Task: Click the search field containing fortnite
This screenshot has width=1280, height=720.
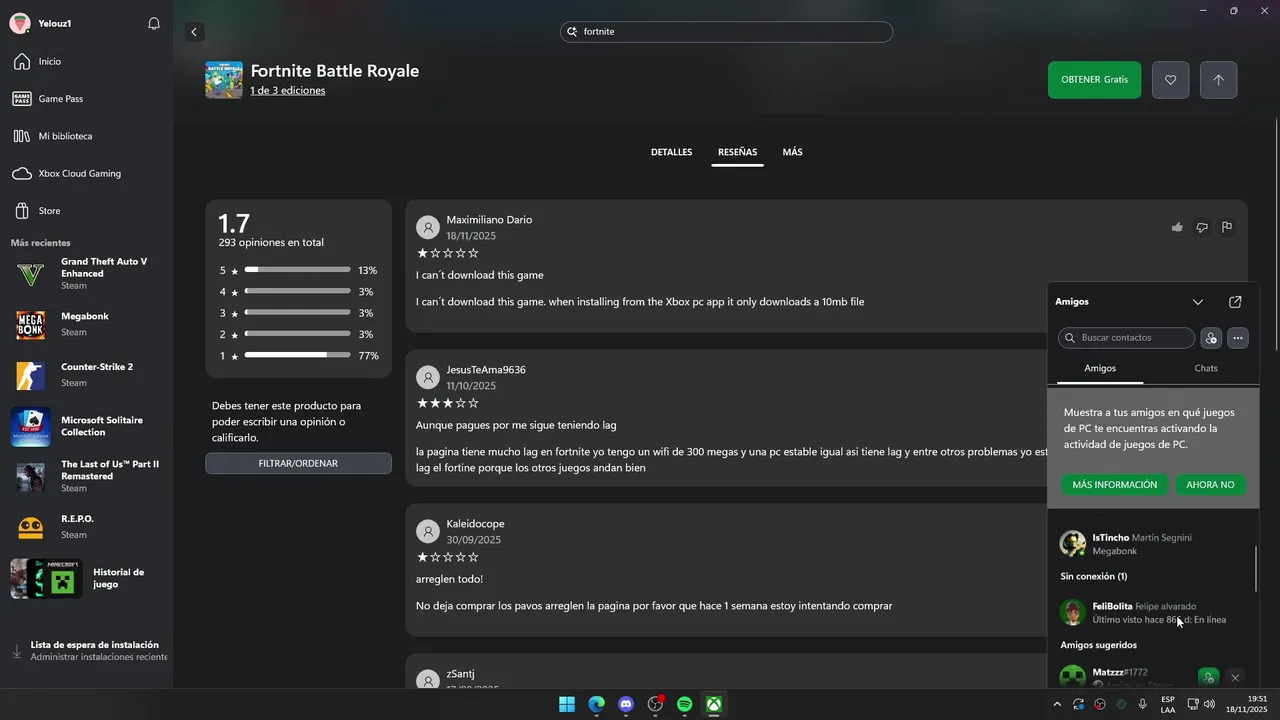Action: point(726,32)
